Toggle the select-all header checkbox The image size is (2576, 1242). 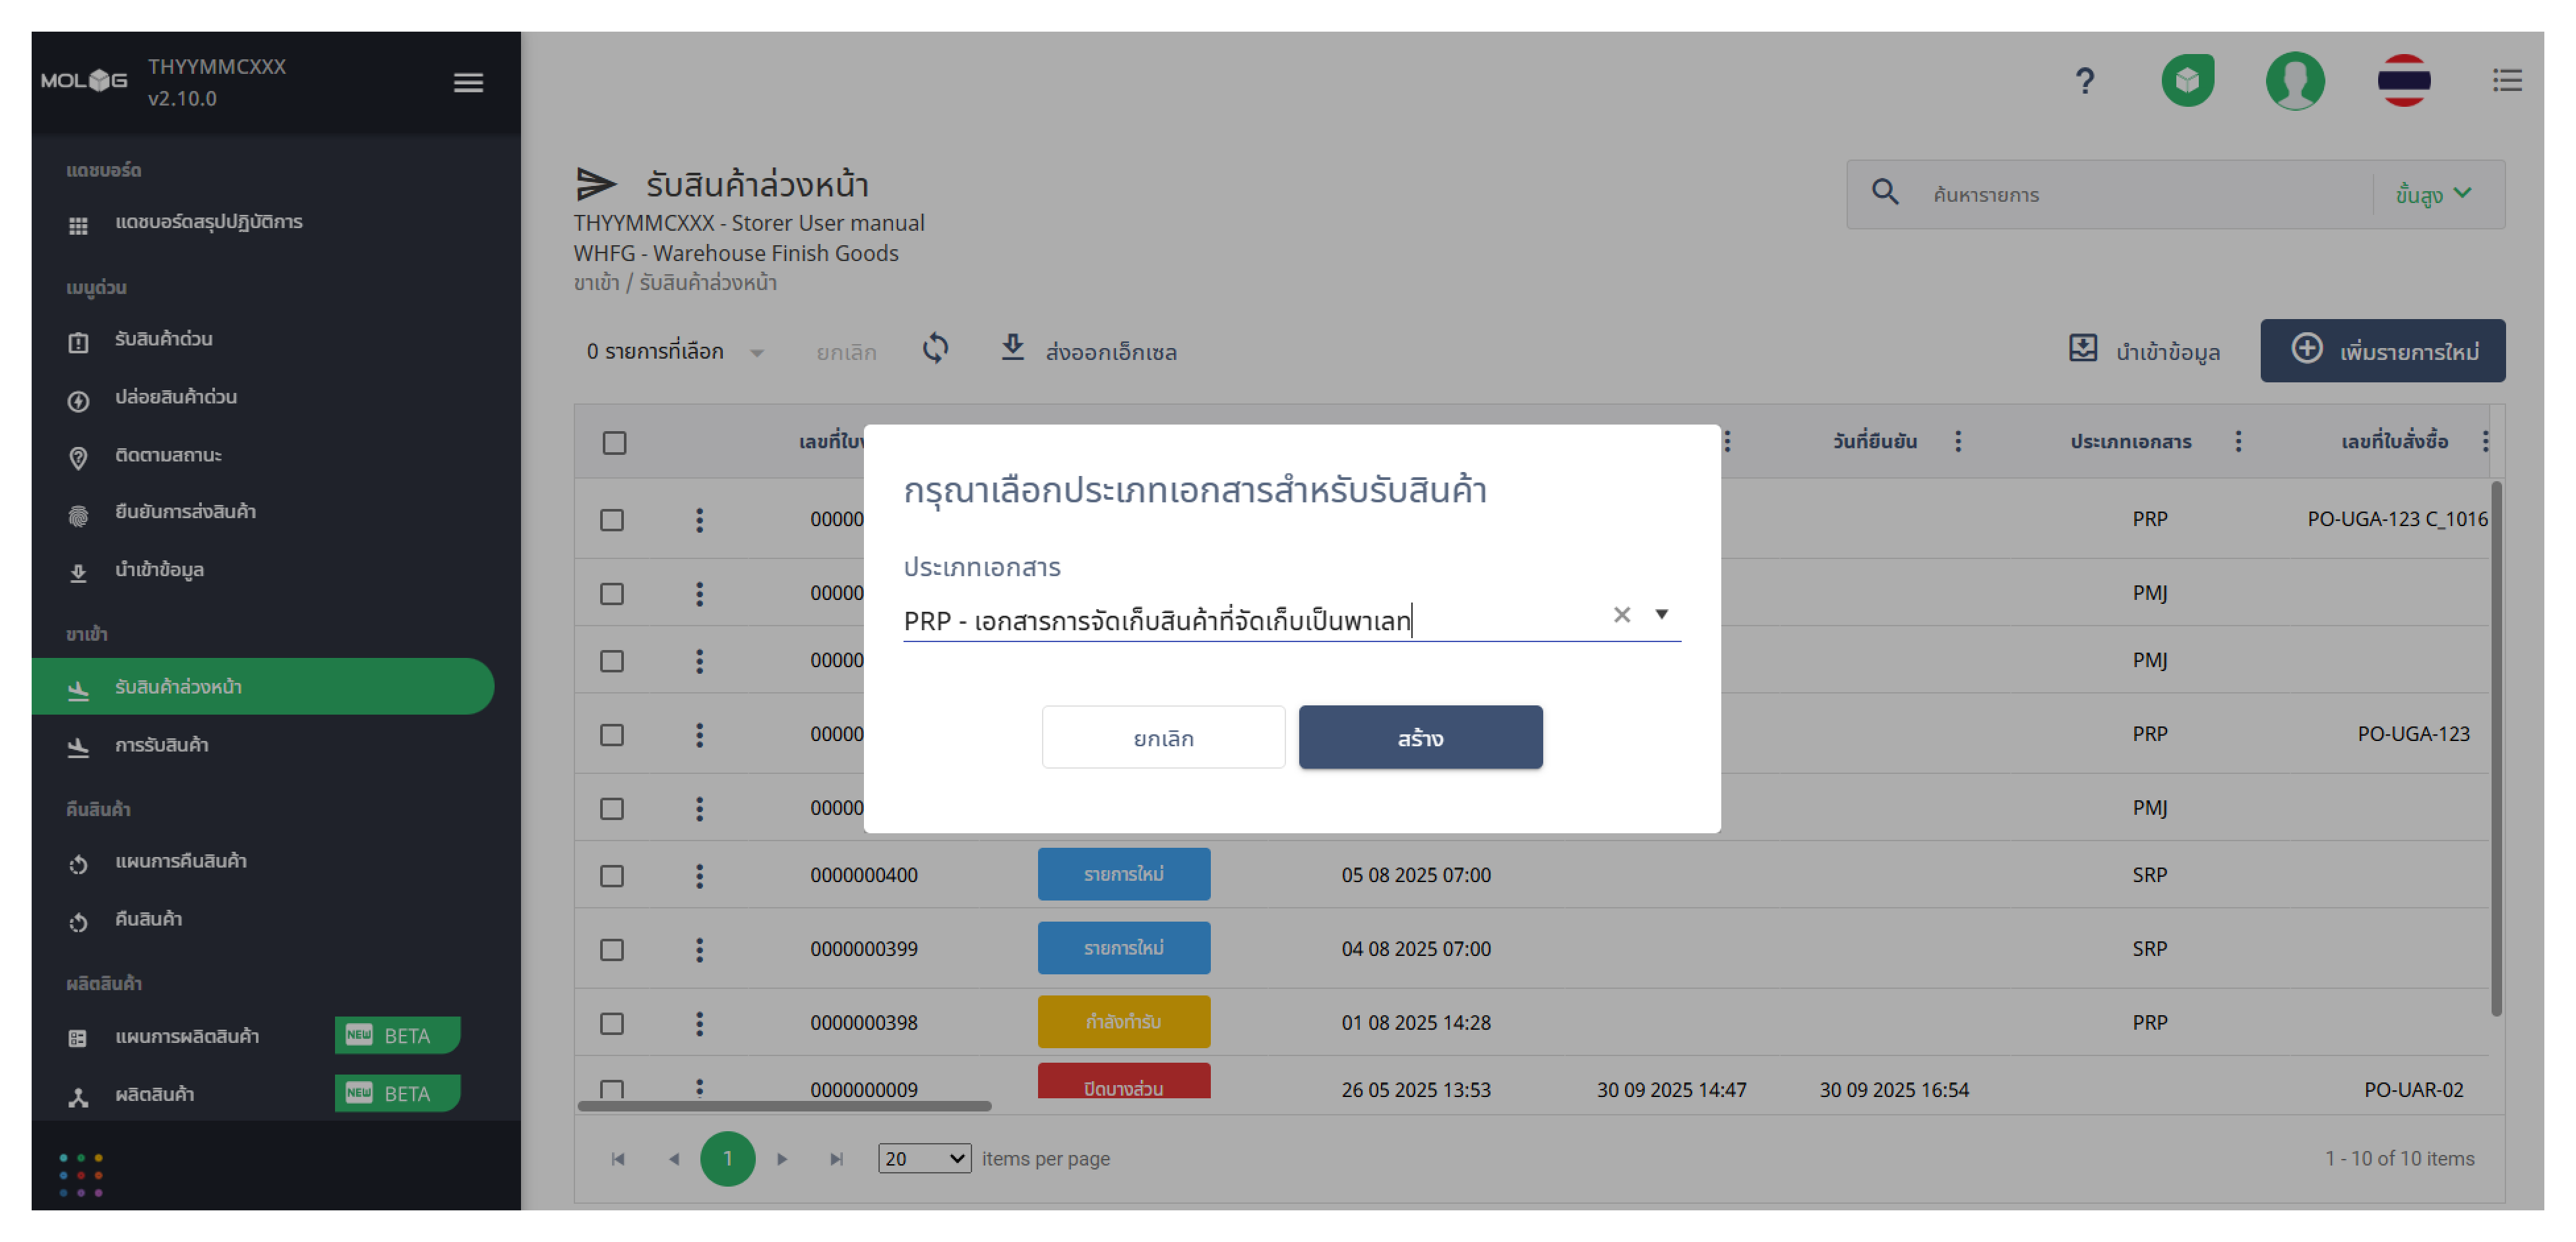[614, 442]
